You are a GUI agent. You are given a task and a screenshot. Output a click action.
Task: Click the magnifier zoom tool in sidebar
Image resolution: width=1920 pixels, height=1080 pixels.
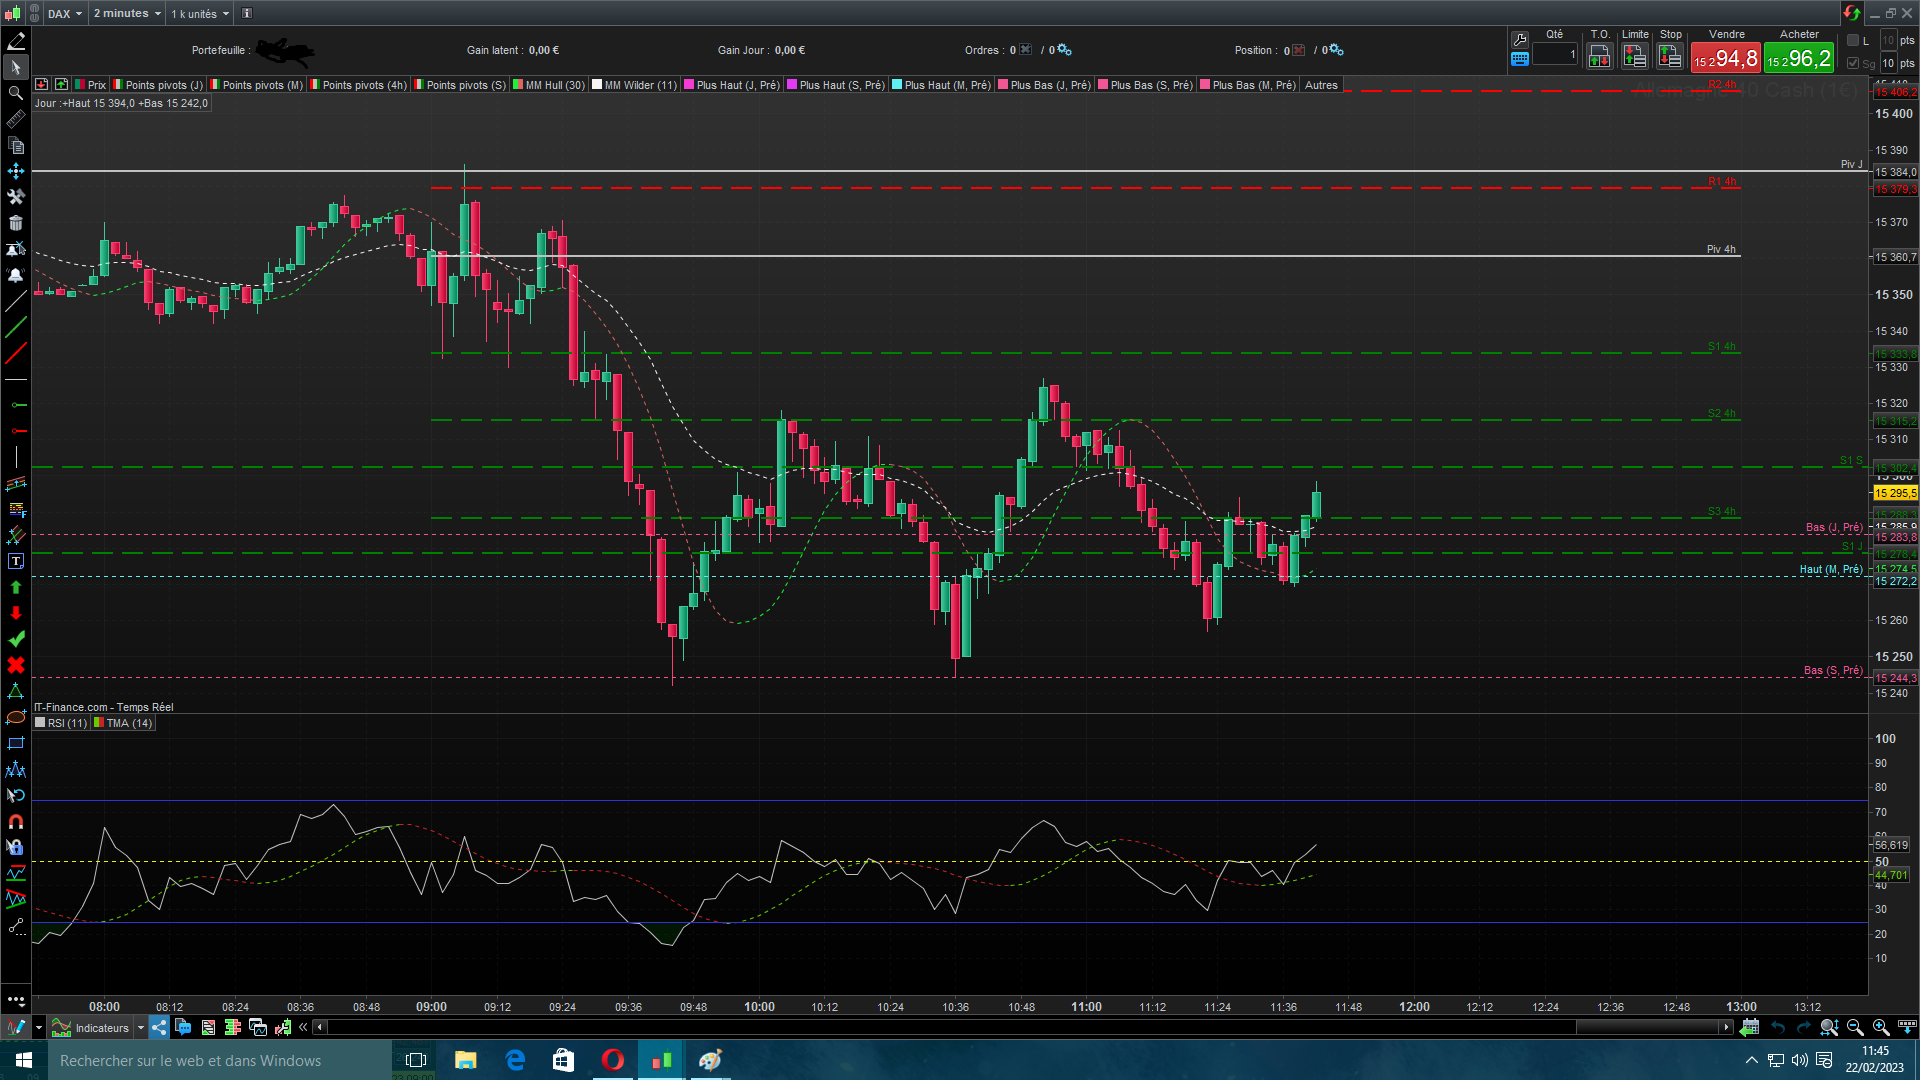pyautogui.click(x=16, y=93)
